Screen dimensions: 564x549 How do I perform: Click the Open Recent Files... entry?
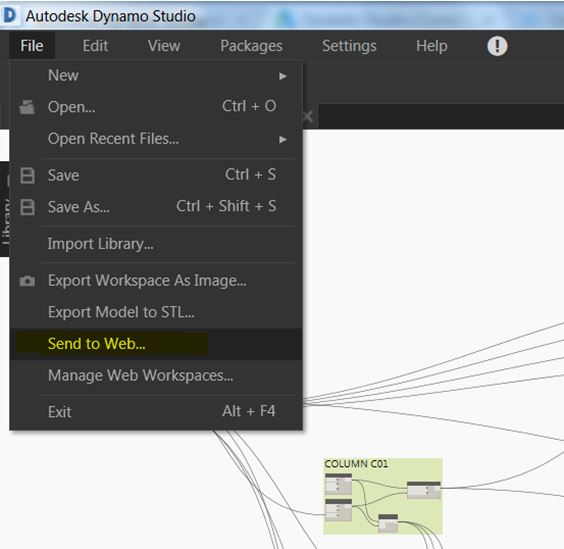pyautogui.click(x=156, y=139)
